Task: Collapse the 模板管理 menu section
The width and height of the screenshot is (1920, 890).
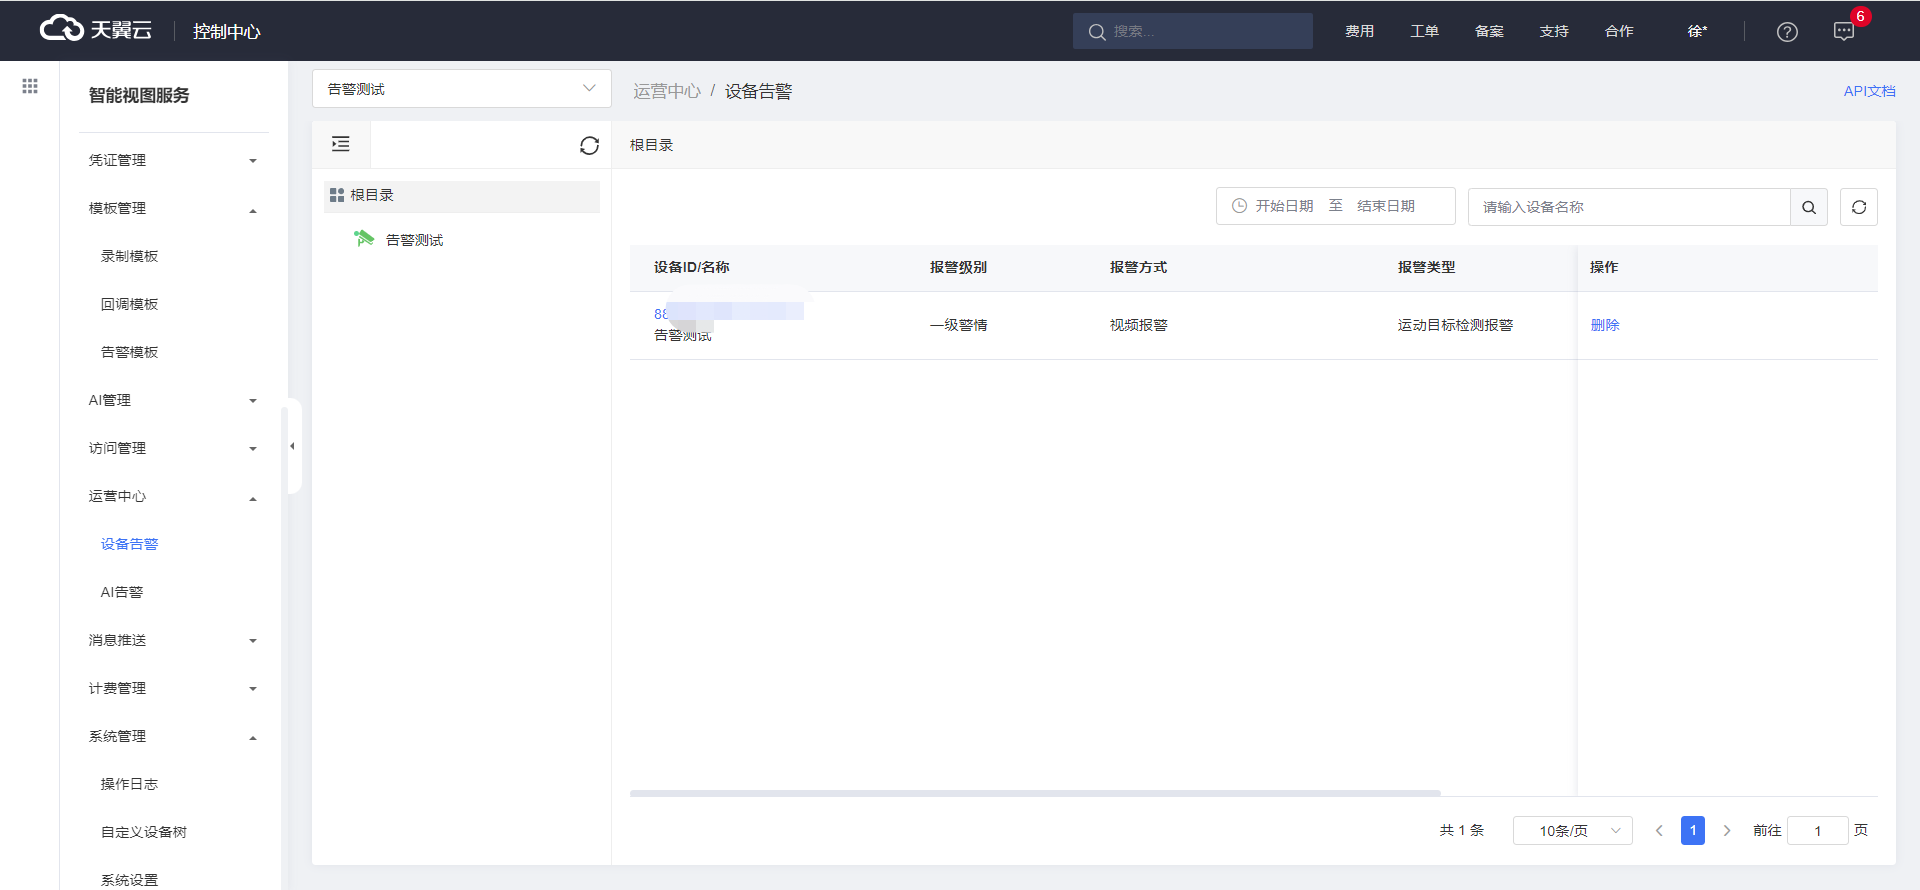Action: (172, 208)
